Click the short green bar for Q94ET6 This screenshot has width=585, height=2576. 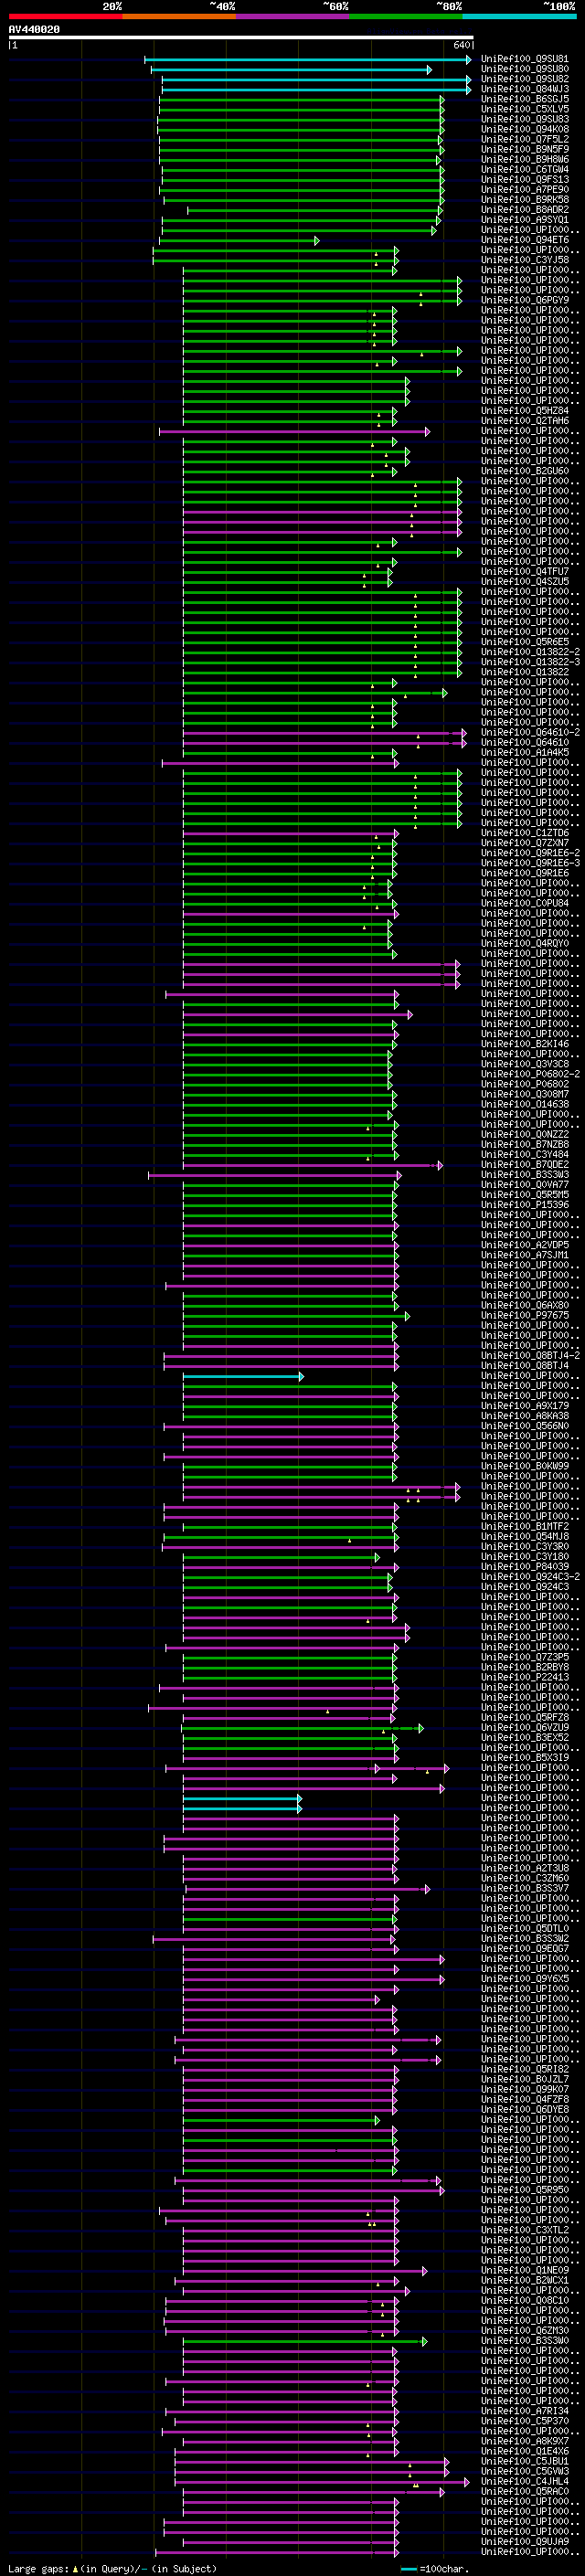[239, 240]
